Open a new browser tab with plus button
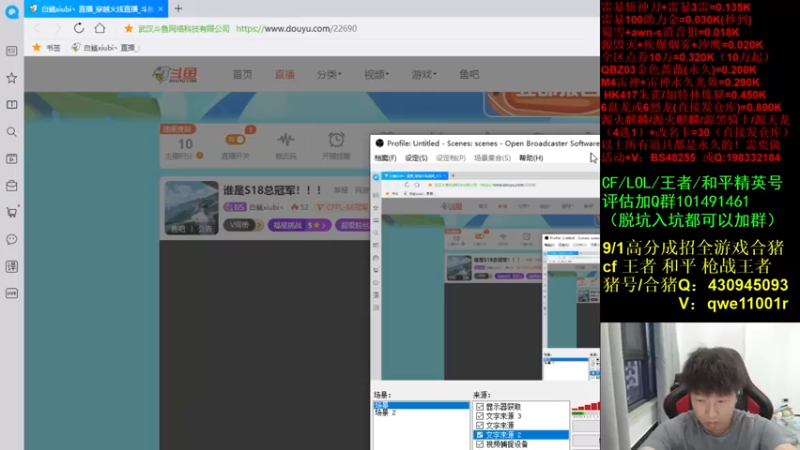This screenshot has height=450, width=800. (x=178, y=9)
